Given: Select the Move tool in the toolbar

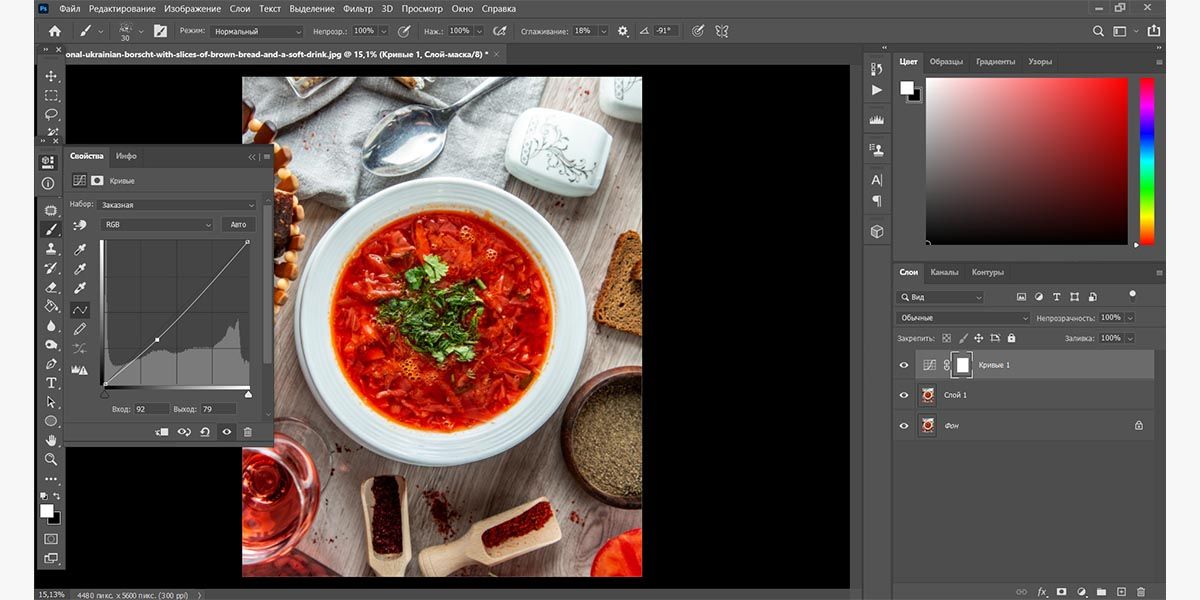Looking at the screenshot, I should pyautogui.click(x=52, y=76).
